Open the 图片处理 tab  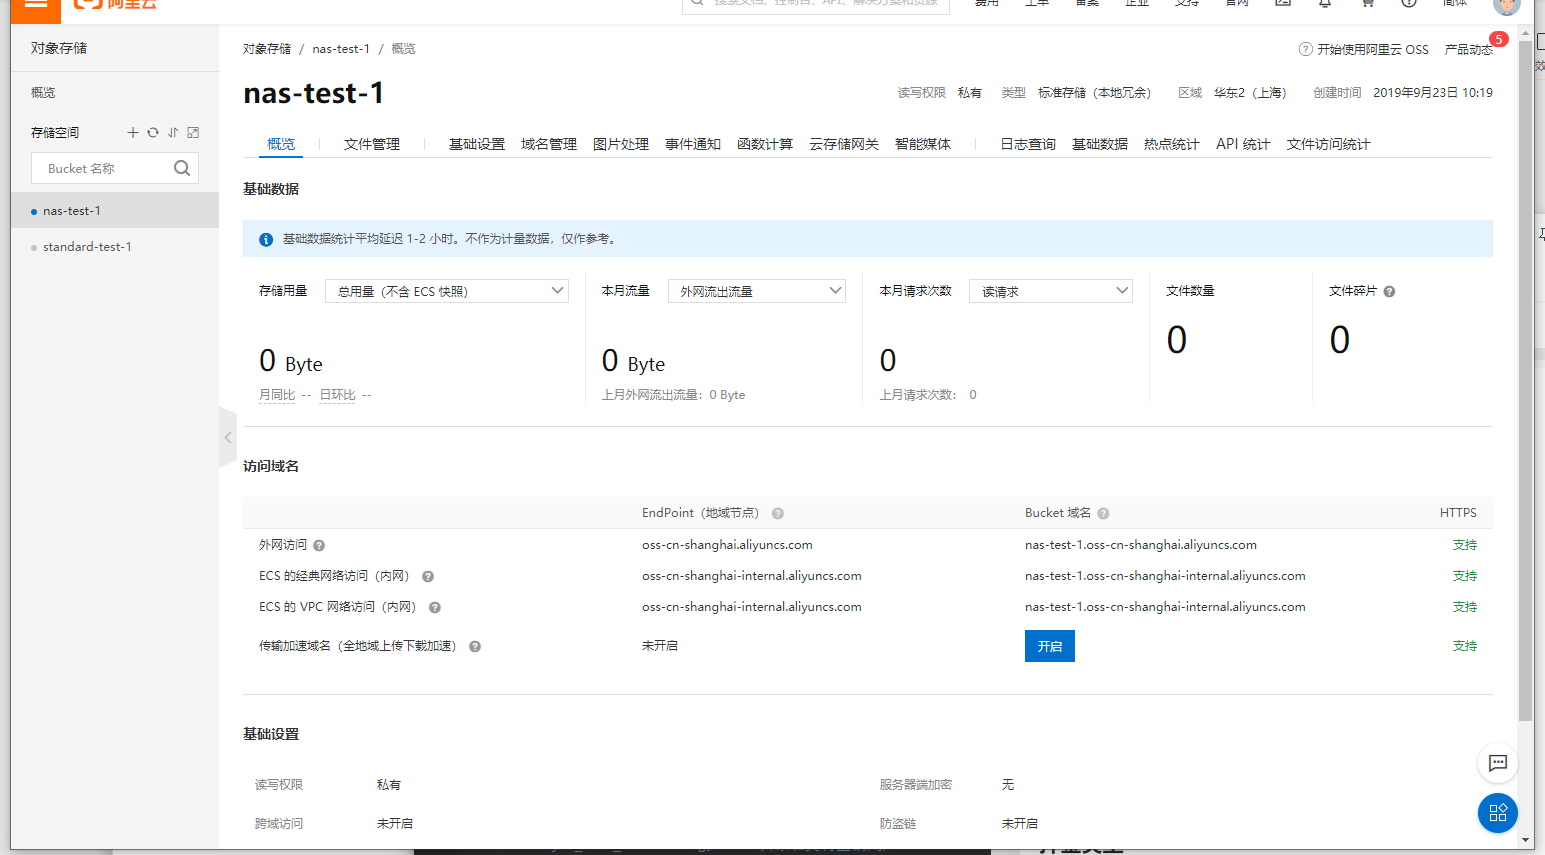coord(621,144)
